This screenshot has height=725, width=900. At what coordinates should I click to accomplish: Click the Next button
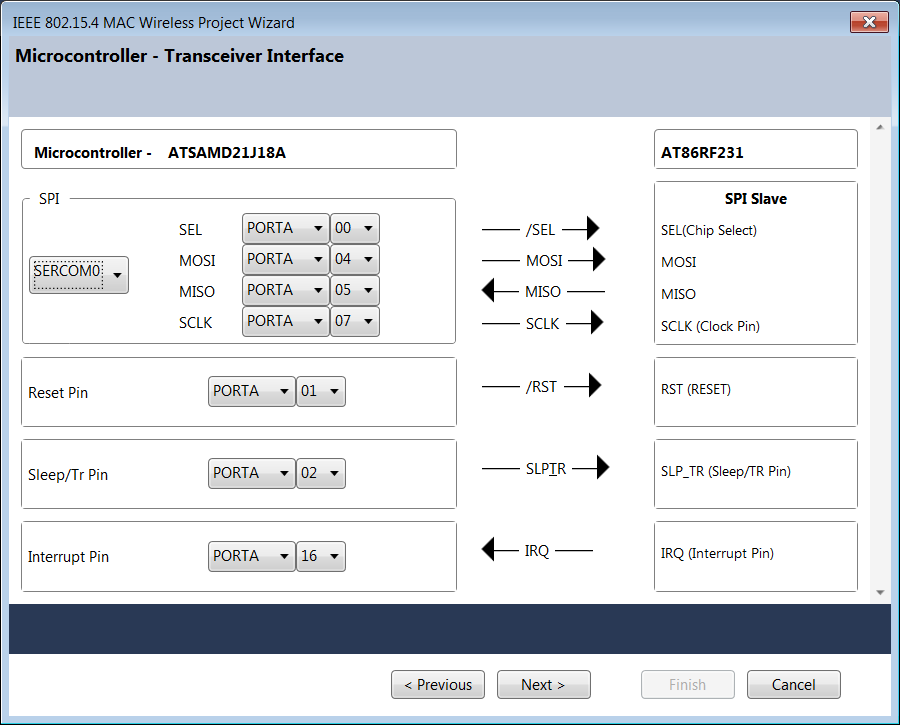544,685
